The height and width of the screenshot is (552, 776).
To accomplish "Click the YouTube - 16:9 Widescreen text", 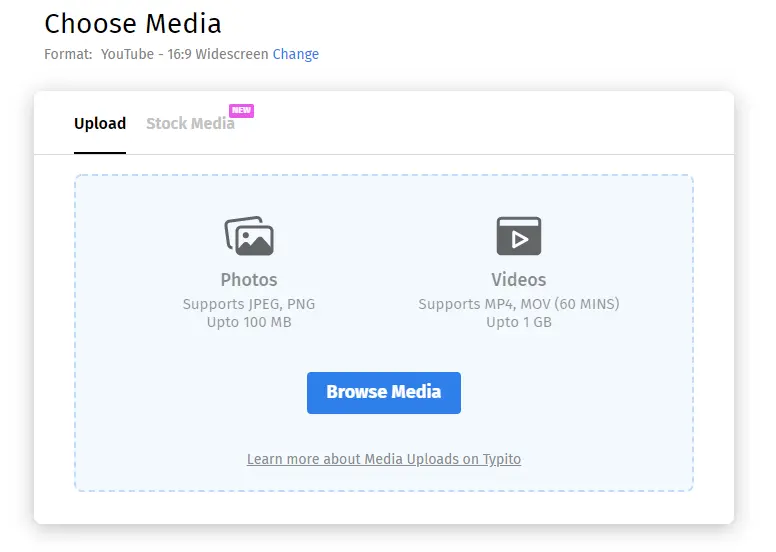I will 185,54.
